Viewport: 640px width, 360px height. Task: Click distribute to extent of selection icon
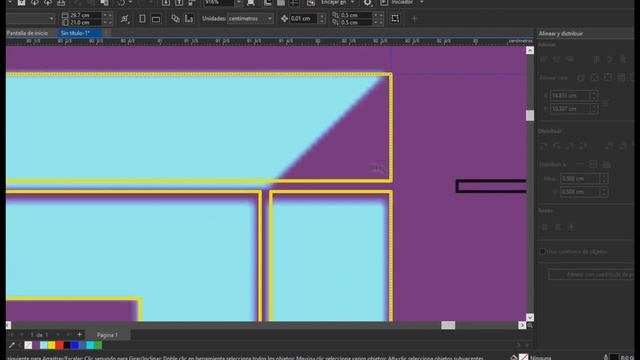click(x=580, y=164)
